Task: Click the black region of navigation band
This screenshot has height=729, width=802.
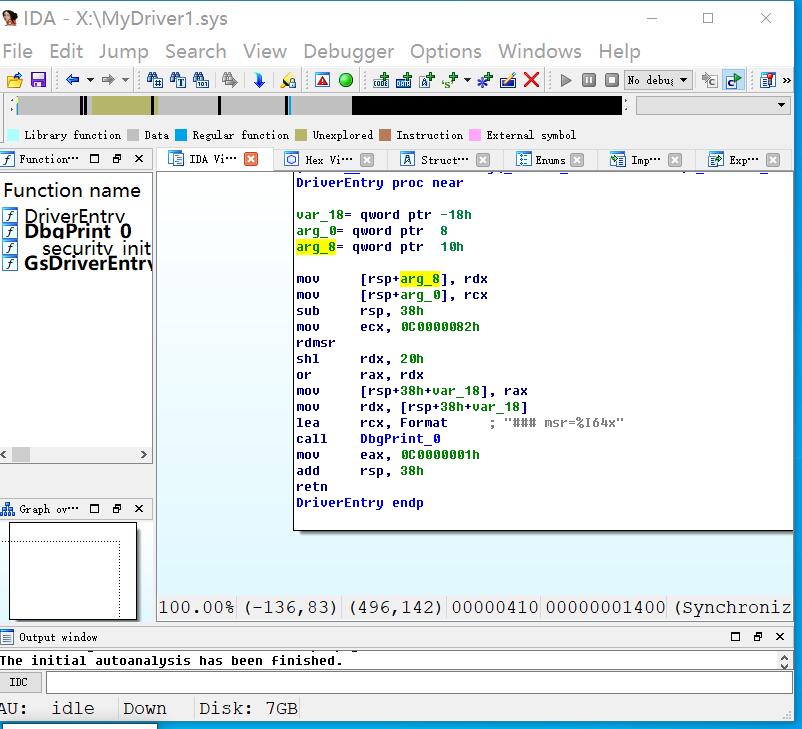Action: (487, 105)
